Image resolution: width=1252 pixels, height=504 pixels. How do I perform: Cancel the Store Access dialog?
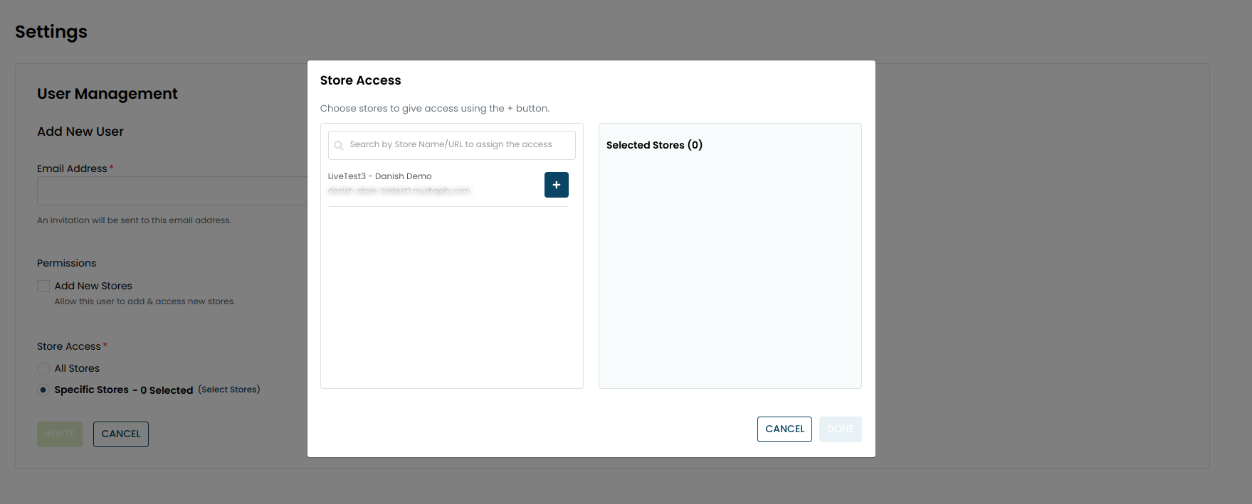pyautogui.click(x=784, y=429)
